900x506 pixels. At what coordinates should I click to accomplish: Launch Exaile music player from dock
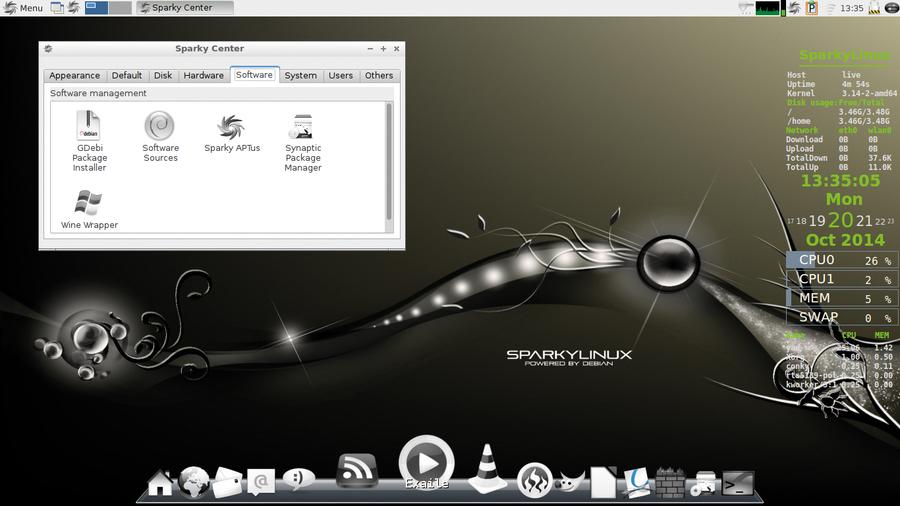(426, 462)
